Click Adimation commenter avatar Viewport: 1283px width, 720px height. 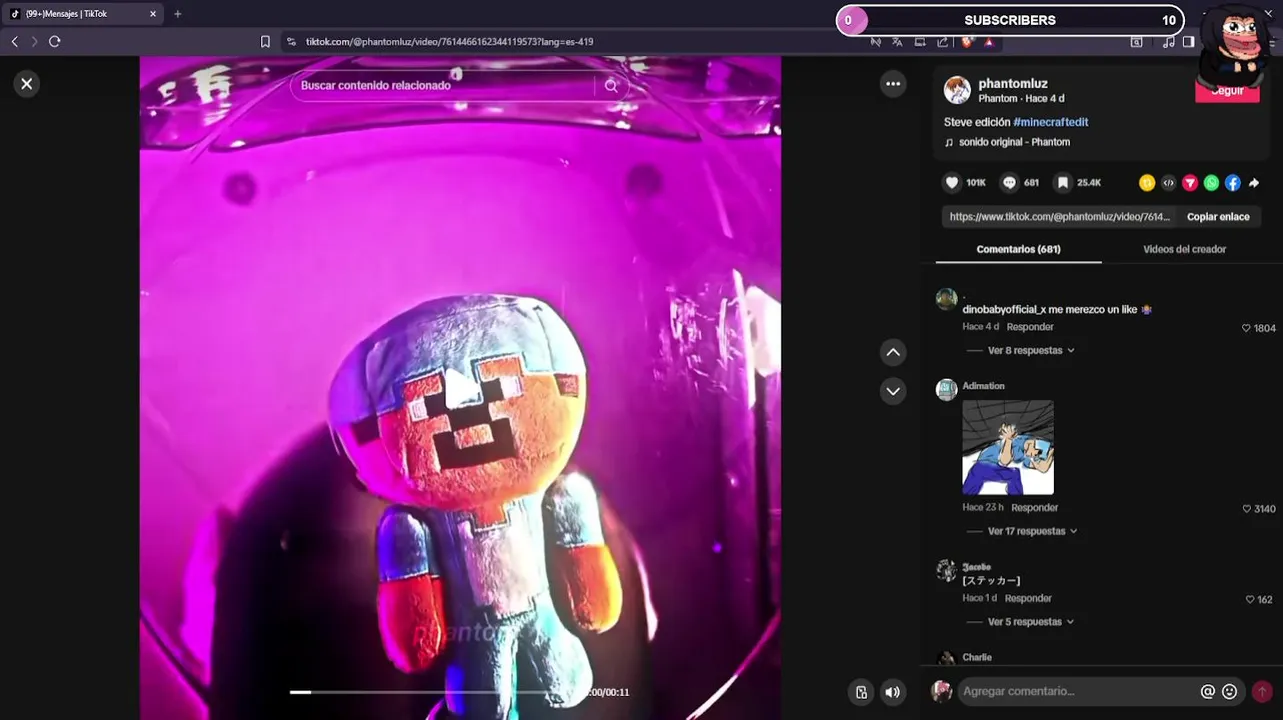tap(946, 389)
